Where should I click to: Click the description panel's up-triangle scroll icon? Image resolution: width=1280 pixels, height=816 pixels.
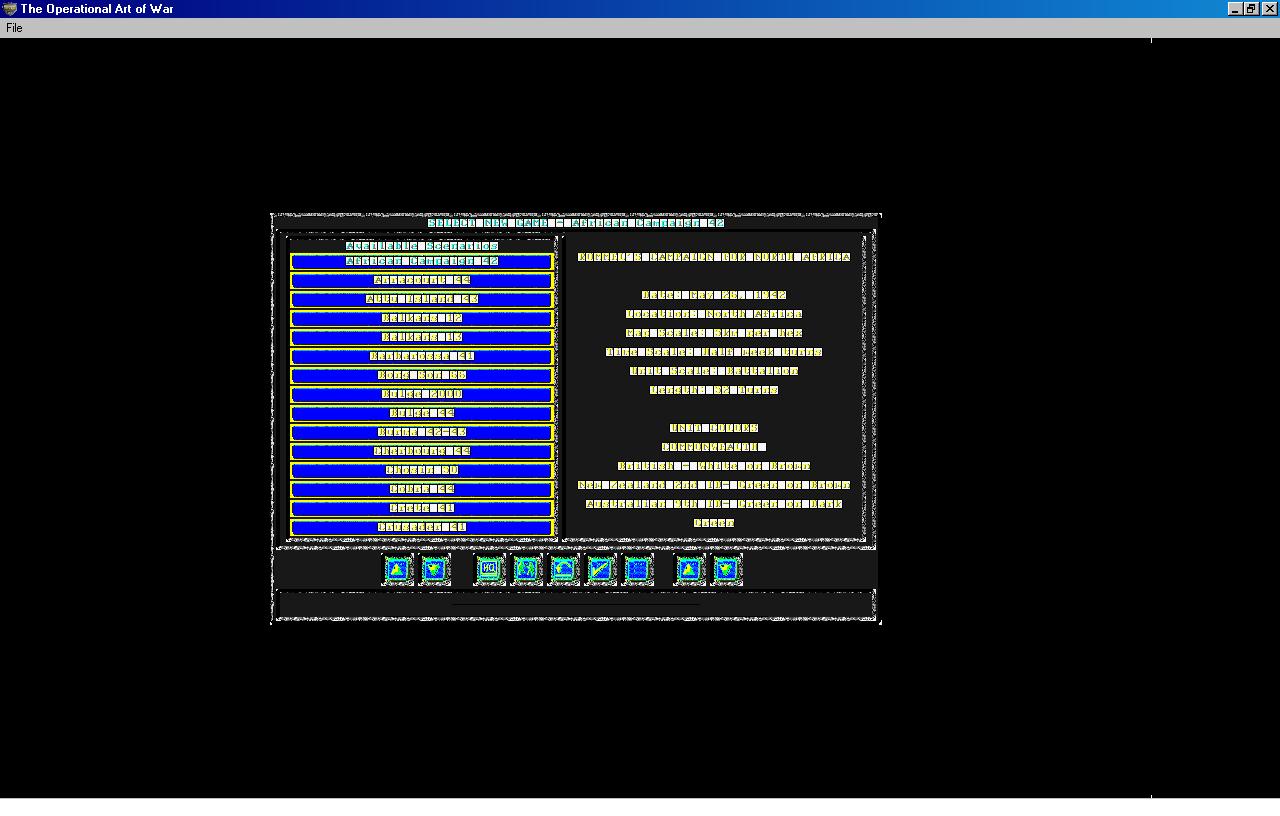690,570
